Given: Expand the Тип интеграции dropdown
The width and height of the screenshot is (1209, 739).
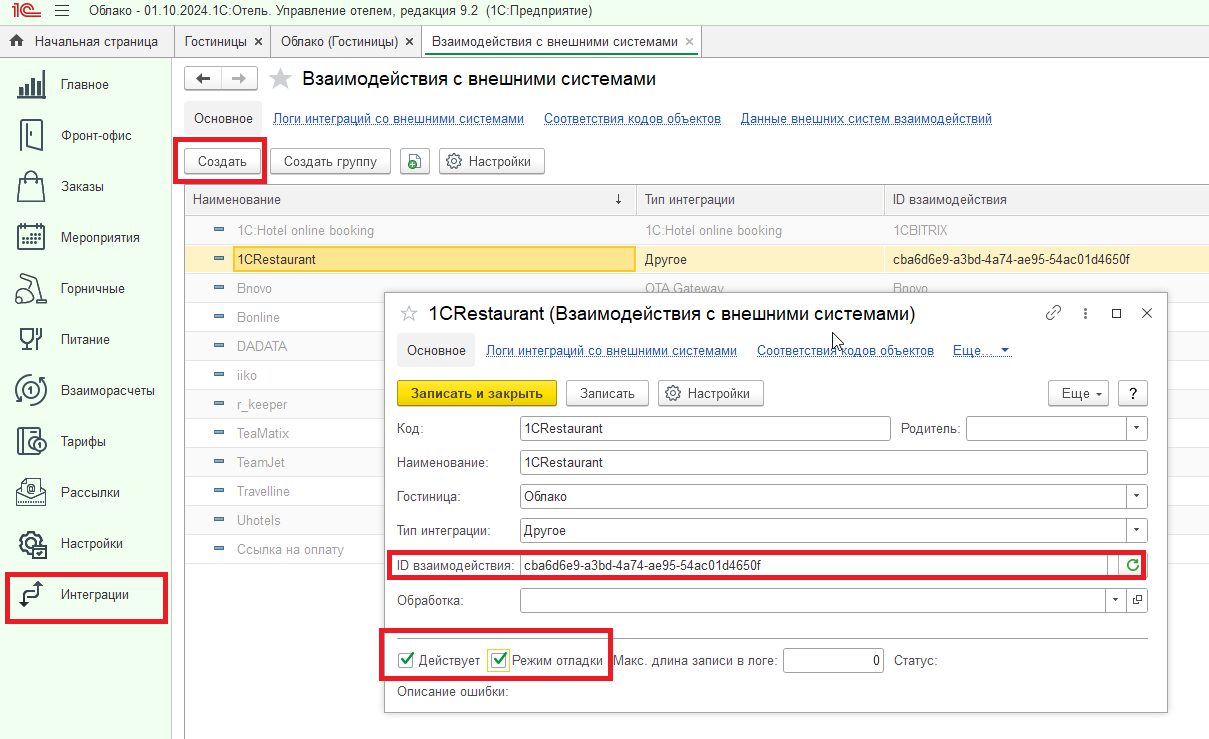Looking at the screenshot, I should (x=1137, y=531).
